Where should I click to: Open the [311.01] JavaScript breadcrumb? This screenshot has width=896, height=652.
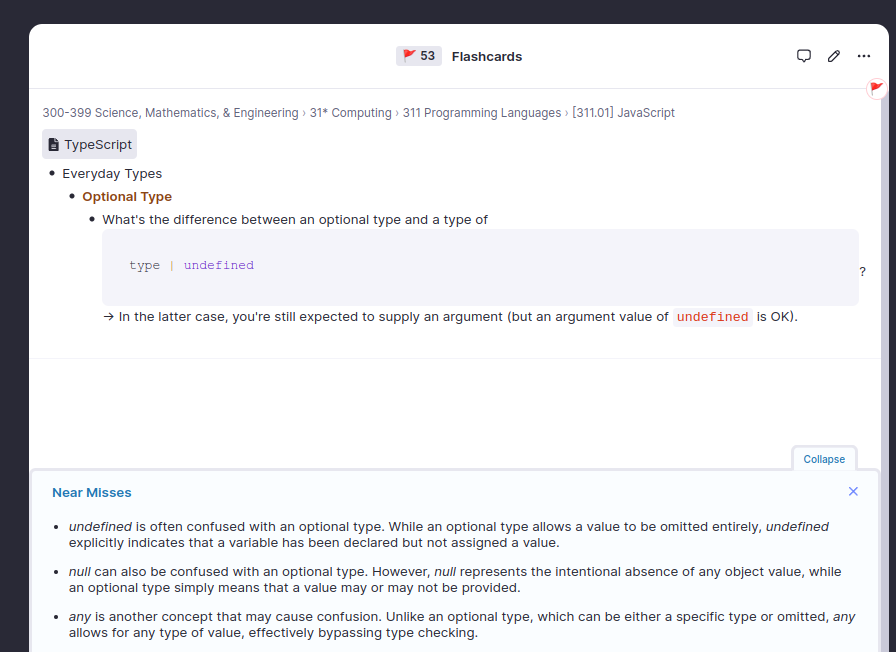point(623,113)
